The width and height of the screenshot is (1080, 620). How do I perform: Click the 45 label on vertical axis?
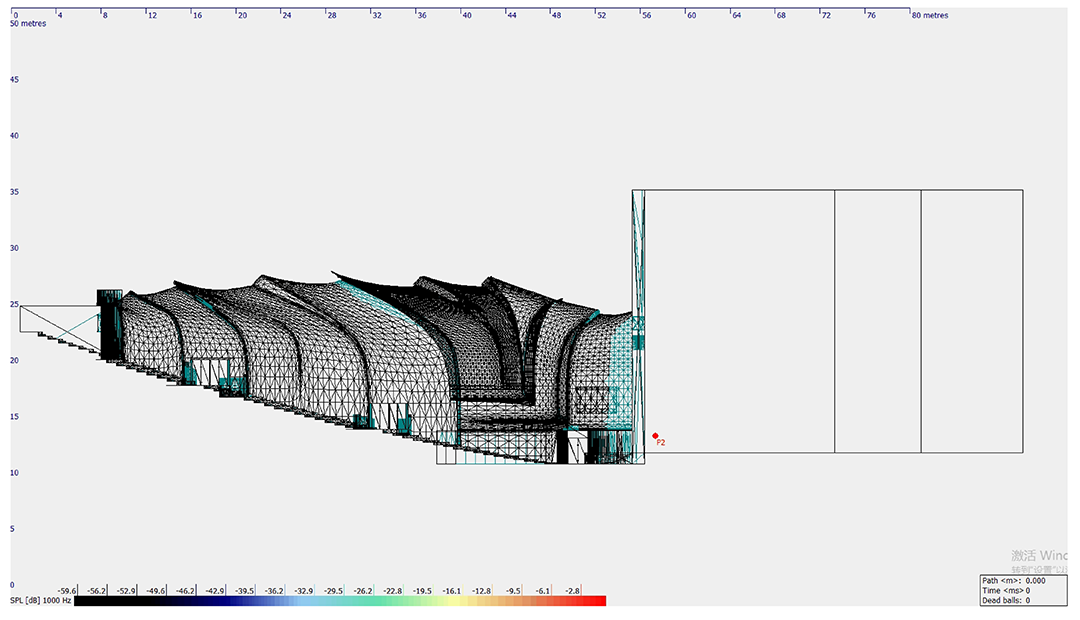point(14,80)
